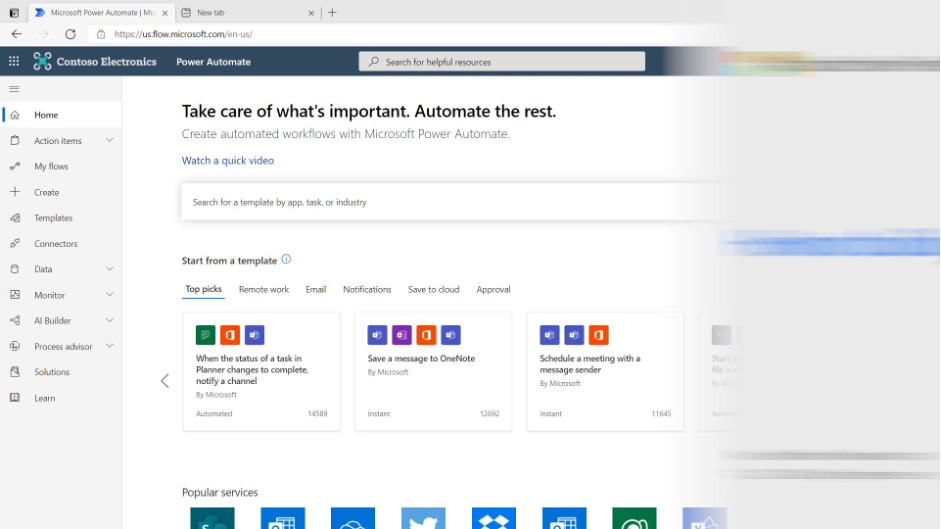Screen dimensions: 941x529
Task: Expand the Data section chevron
Action: pyautogui.click(x=109, y=268)
